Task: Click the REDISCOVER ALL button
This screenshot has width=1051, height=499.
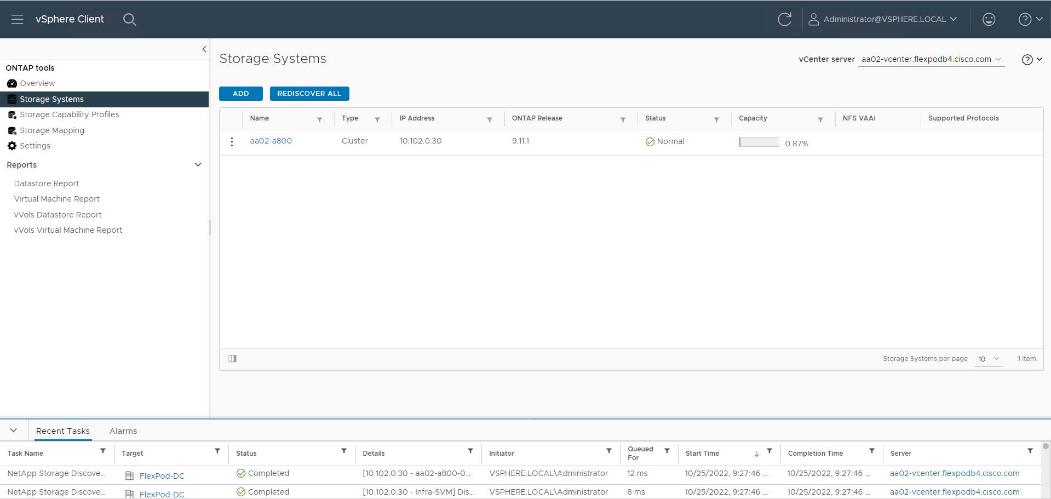Action: [310, 94]
